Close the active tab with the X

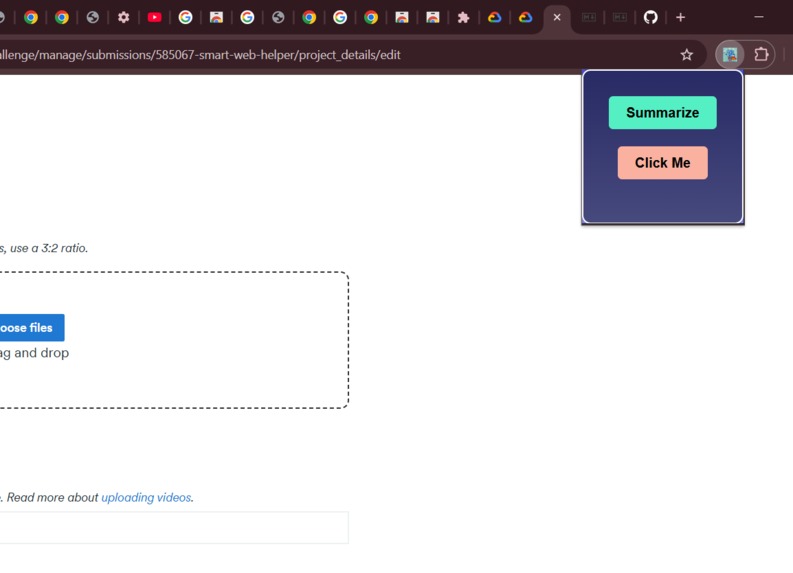coord(557,18)
